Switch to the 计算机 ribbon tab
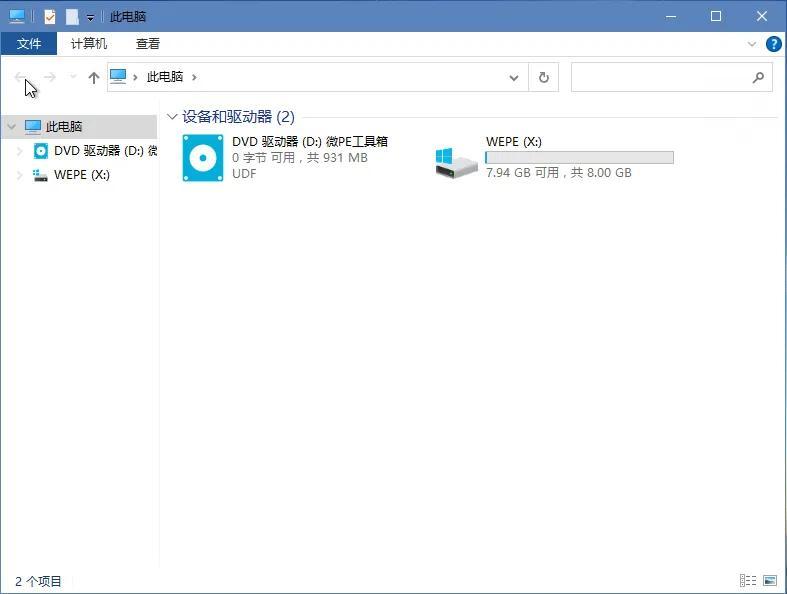 click(89, 44)
